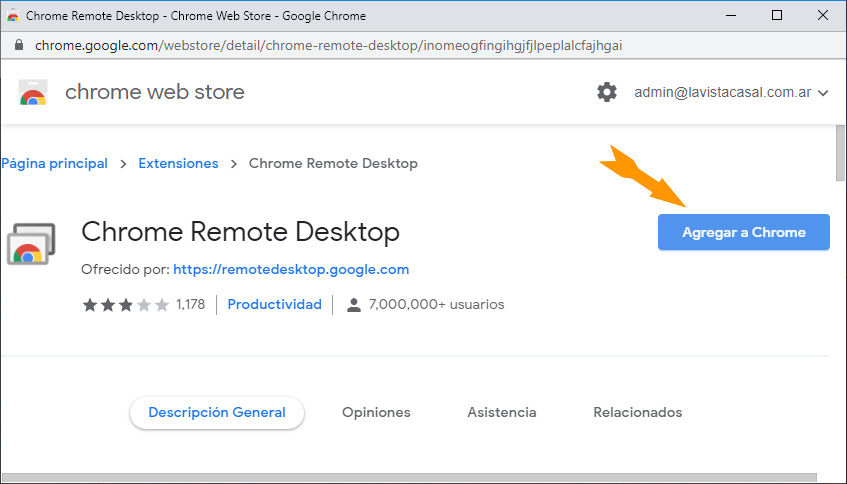Image resolution: width=847 pixels, height=484 pixels.
Task: Click the star rating icons
Action: [x=125, y=305]
